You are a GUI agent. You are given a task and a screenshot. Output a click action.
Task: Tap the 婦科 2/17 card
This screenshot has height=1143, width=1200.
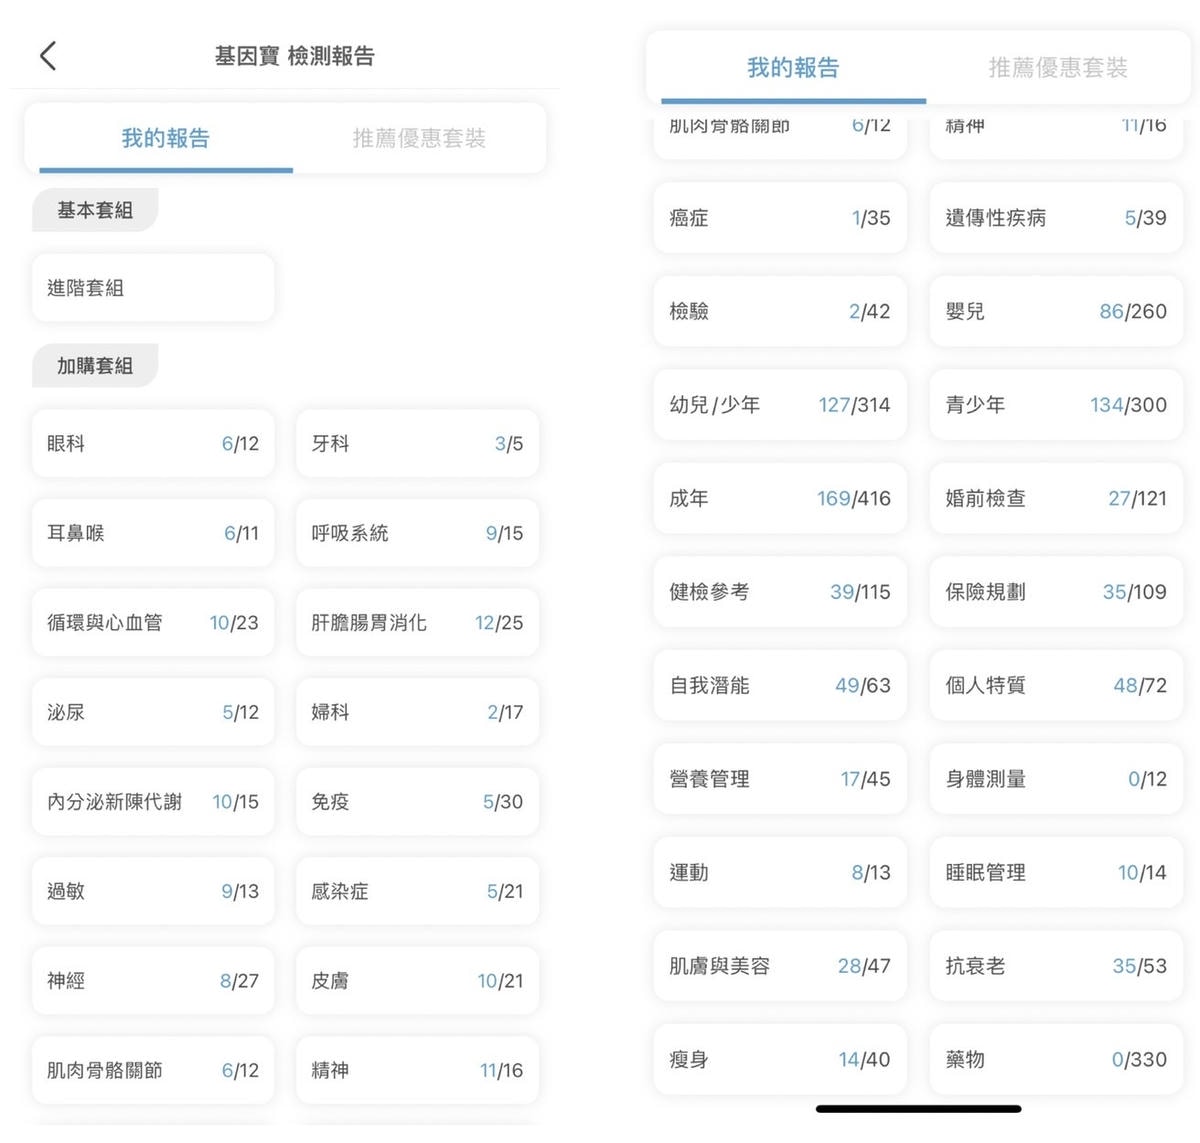417,712
